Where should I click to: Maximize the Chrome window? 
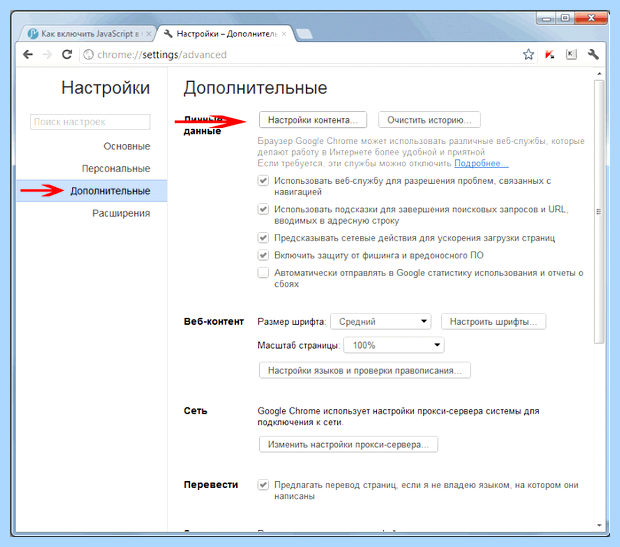(565, 18)
